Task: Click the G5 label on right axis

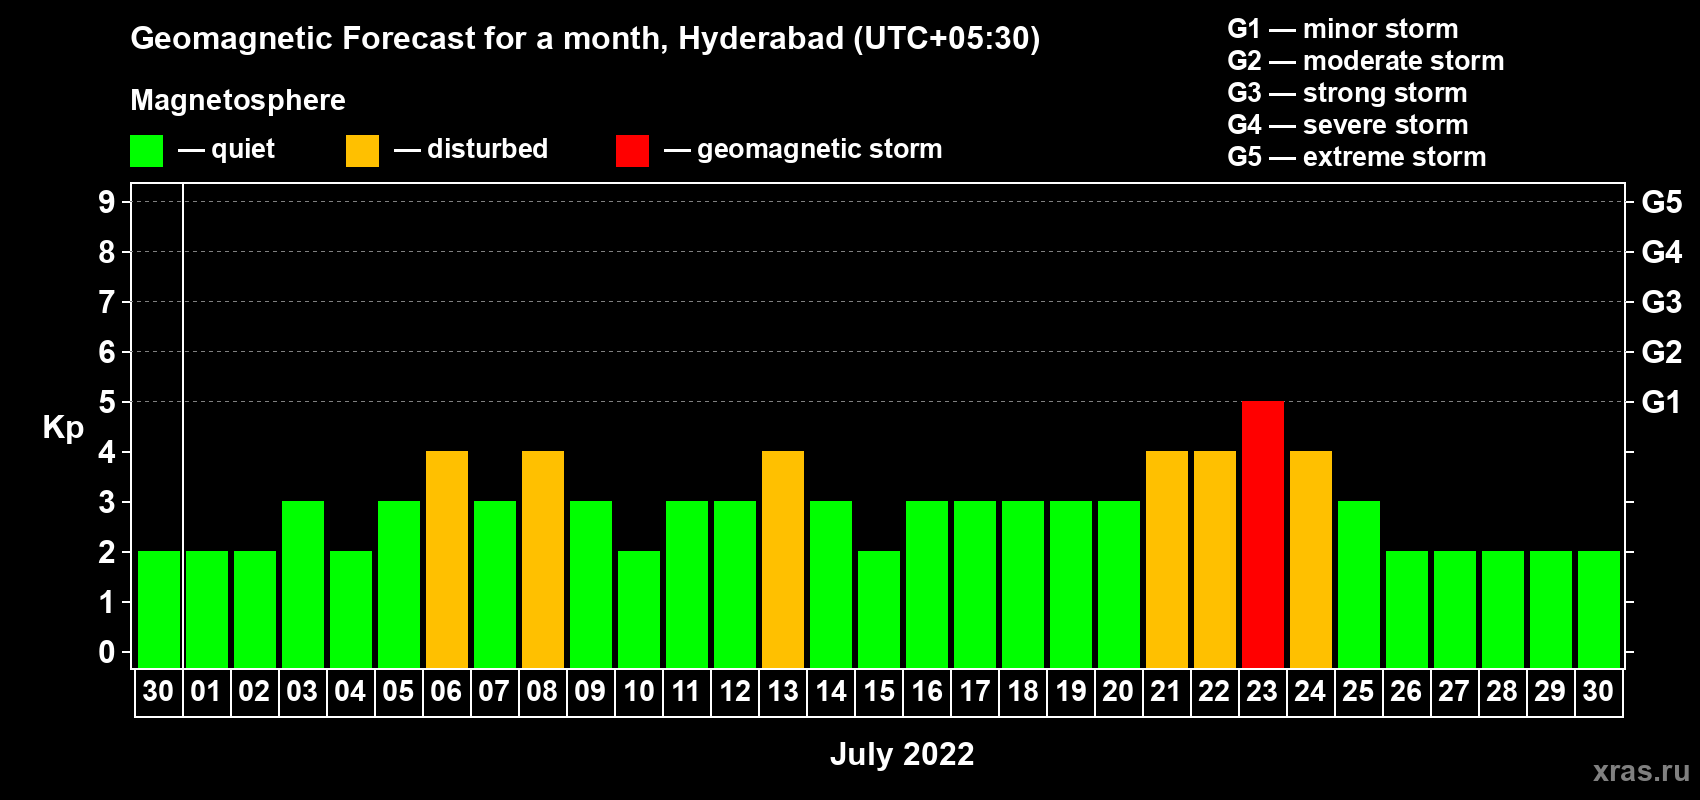Action: [1662, 202]
